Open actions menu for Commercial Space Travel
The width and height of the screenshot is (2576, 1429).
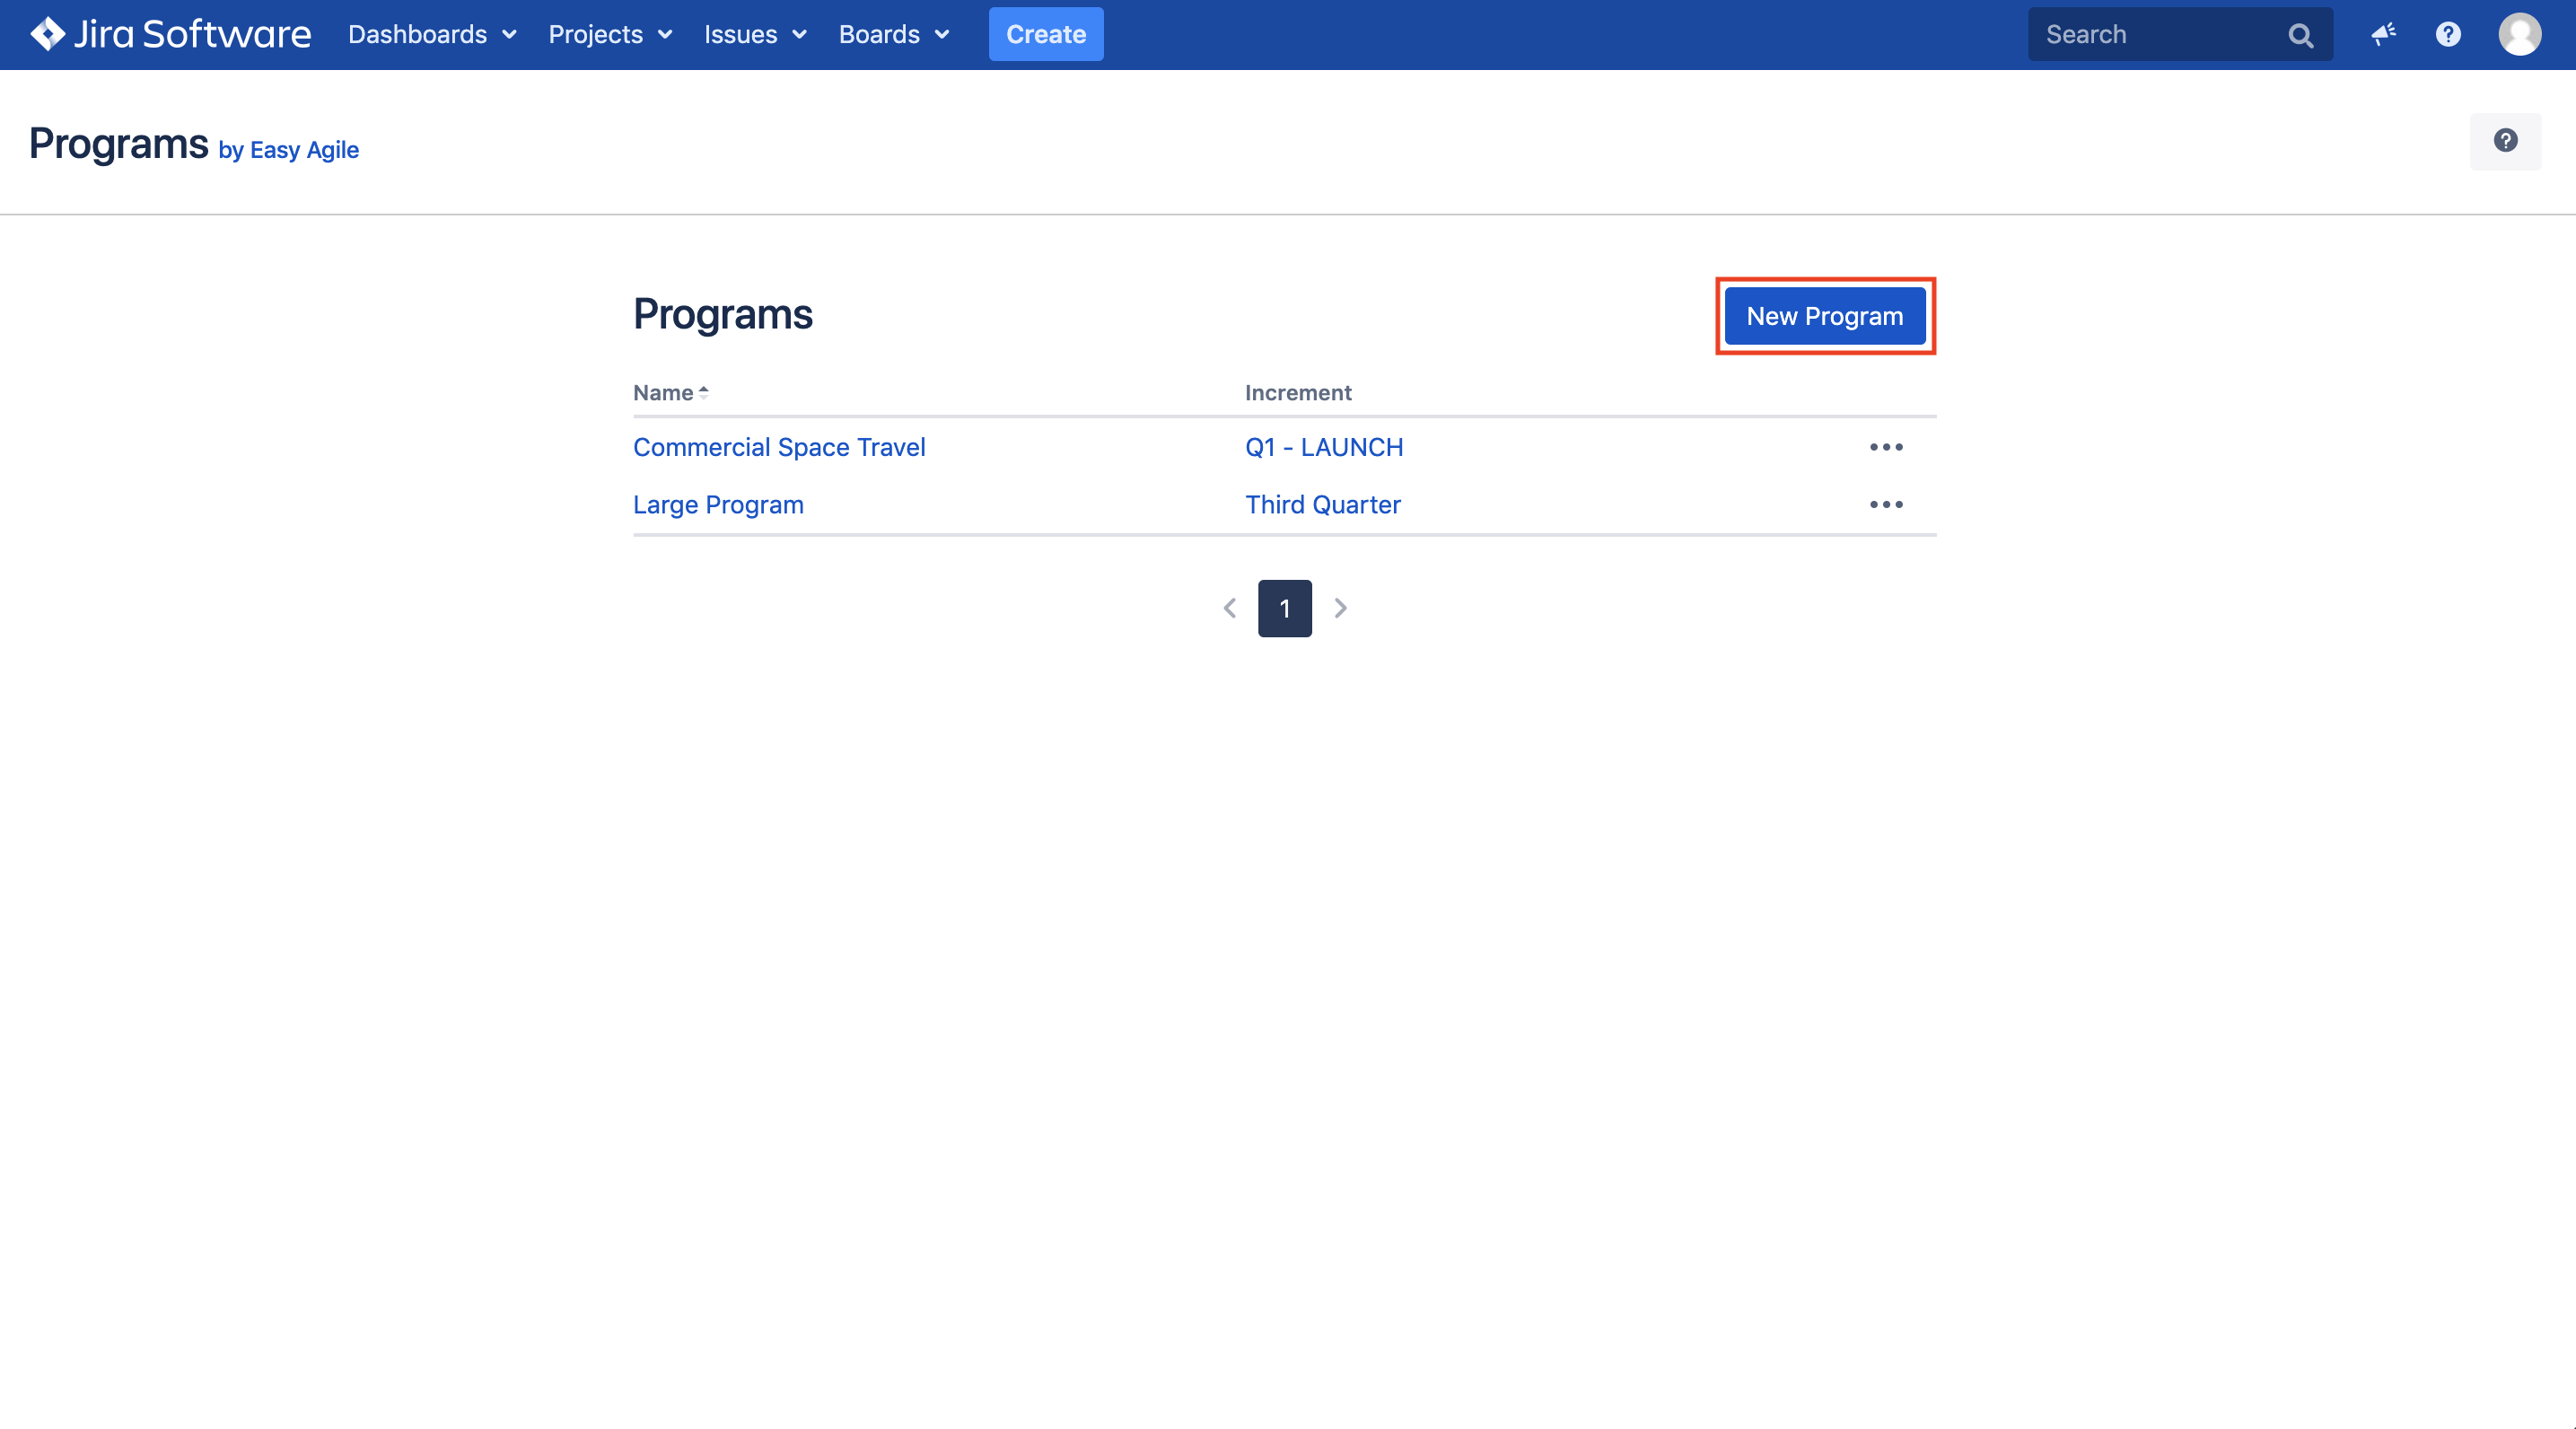click(x=1886, y=447)
